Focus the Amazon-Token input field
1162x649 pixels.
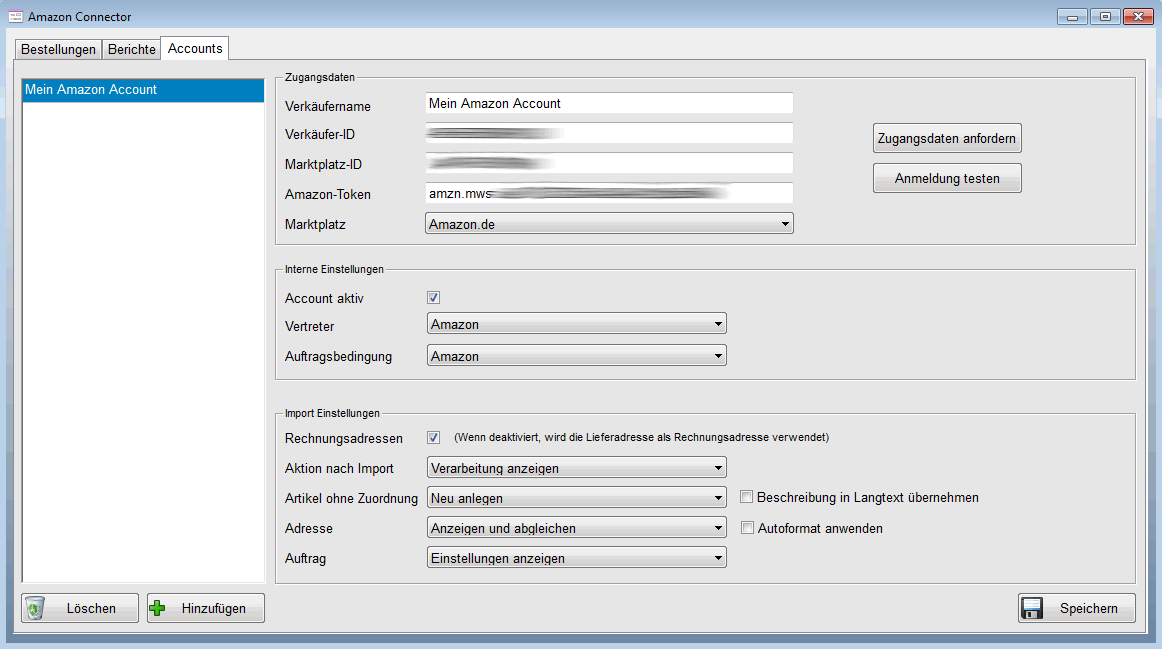(x=609, y=193)
